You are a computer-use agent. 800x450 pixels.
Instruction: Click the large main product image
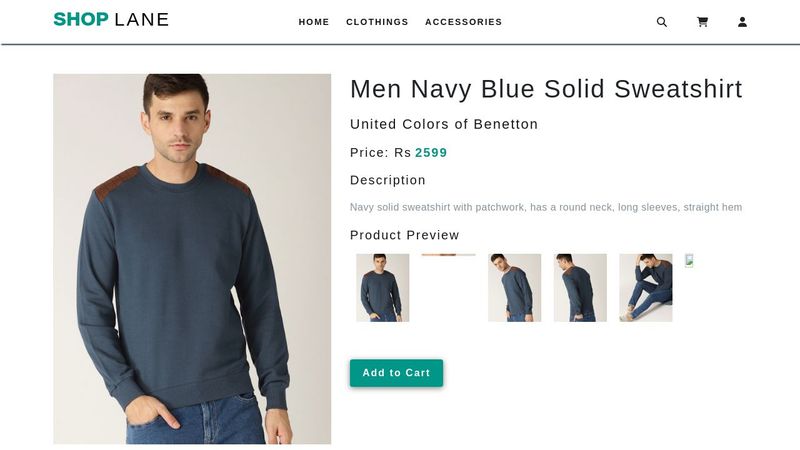(x=192, y=258)
